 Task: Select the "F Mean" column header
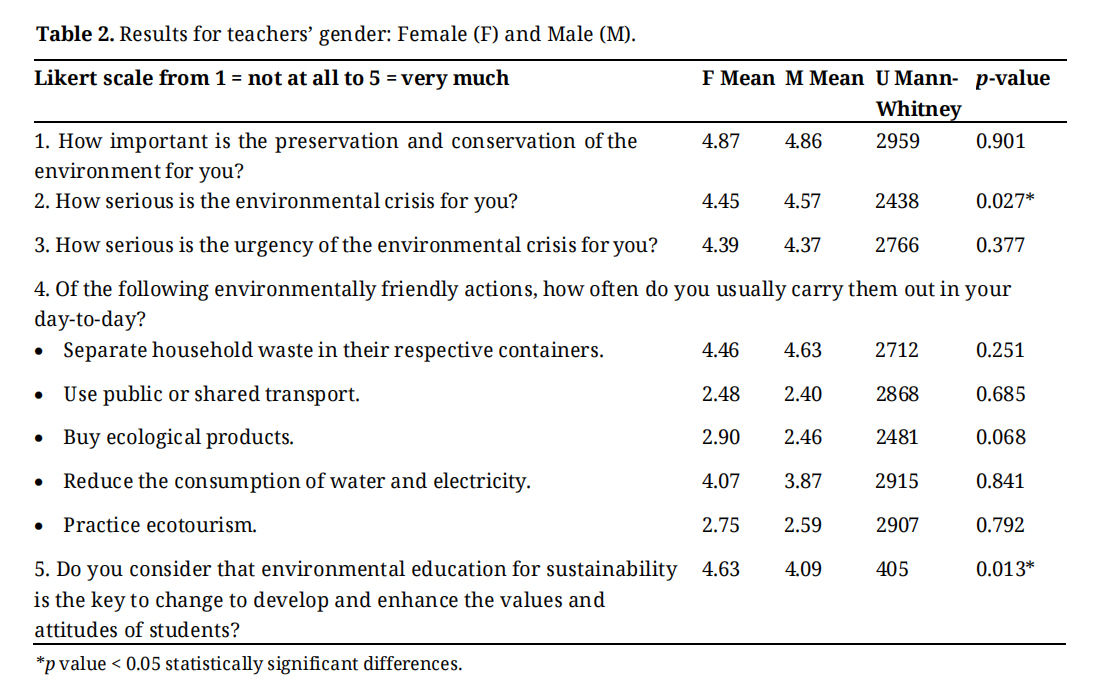coord(738,78)
